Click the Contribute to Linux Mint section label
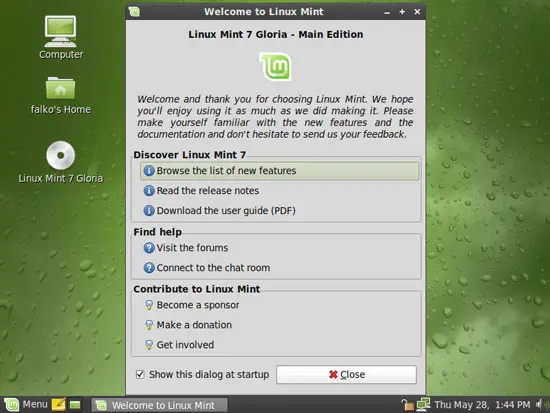This screenshot has height=413, width=550. [x=197, y=289]
